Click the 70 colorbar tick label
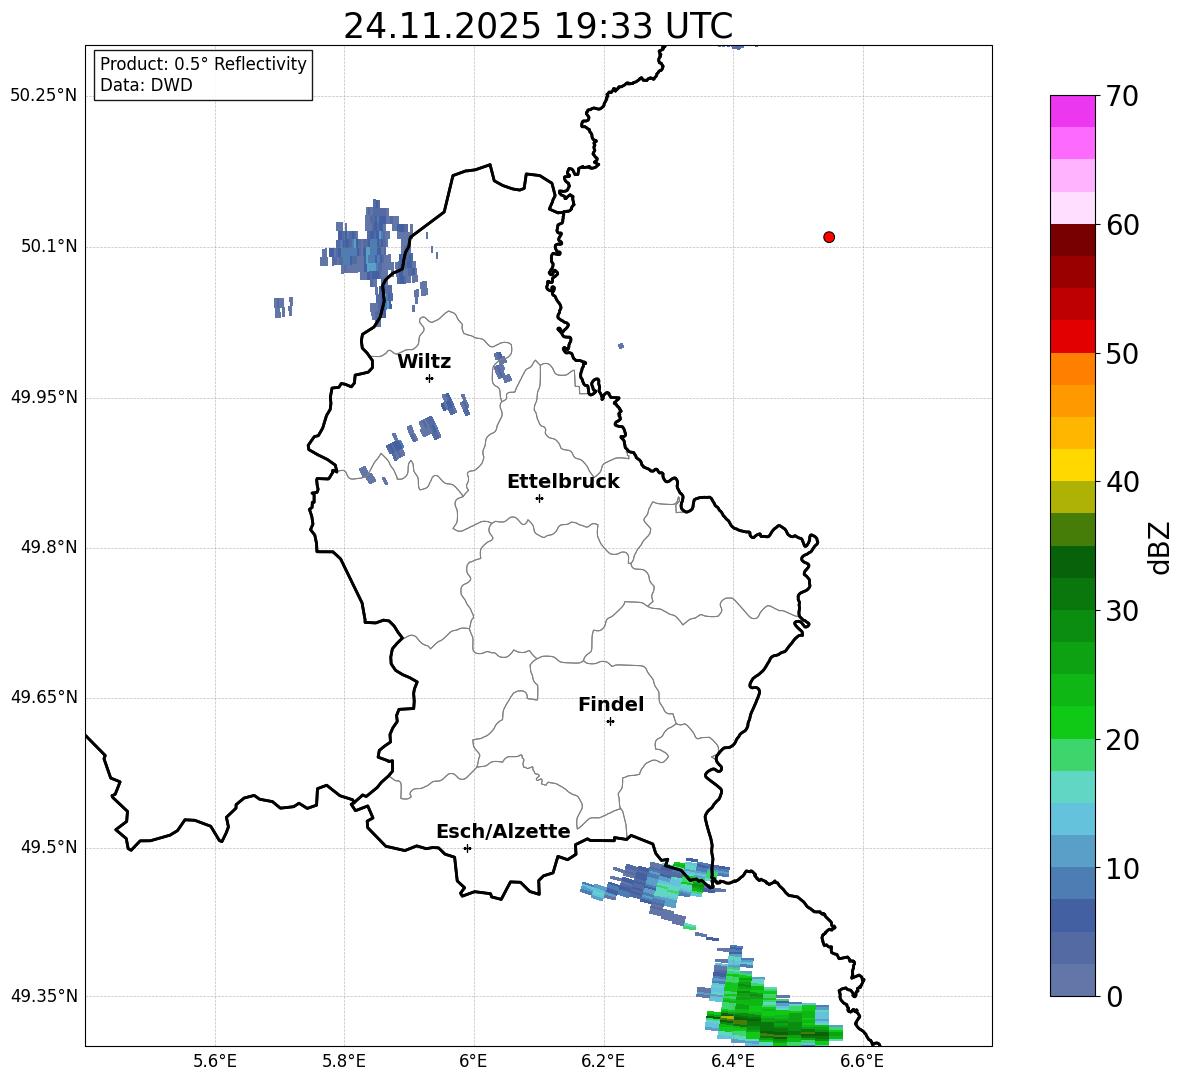1184x1081 pixels. (1122, 97)
